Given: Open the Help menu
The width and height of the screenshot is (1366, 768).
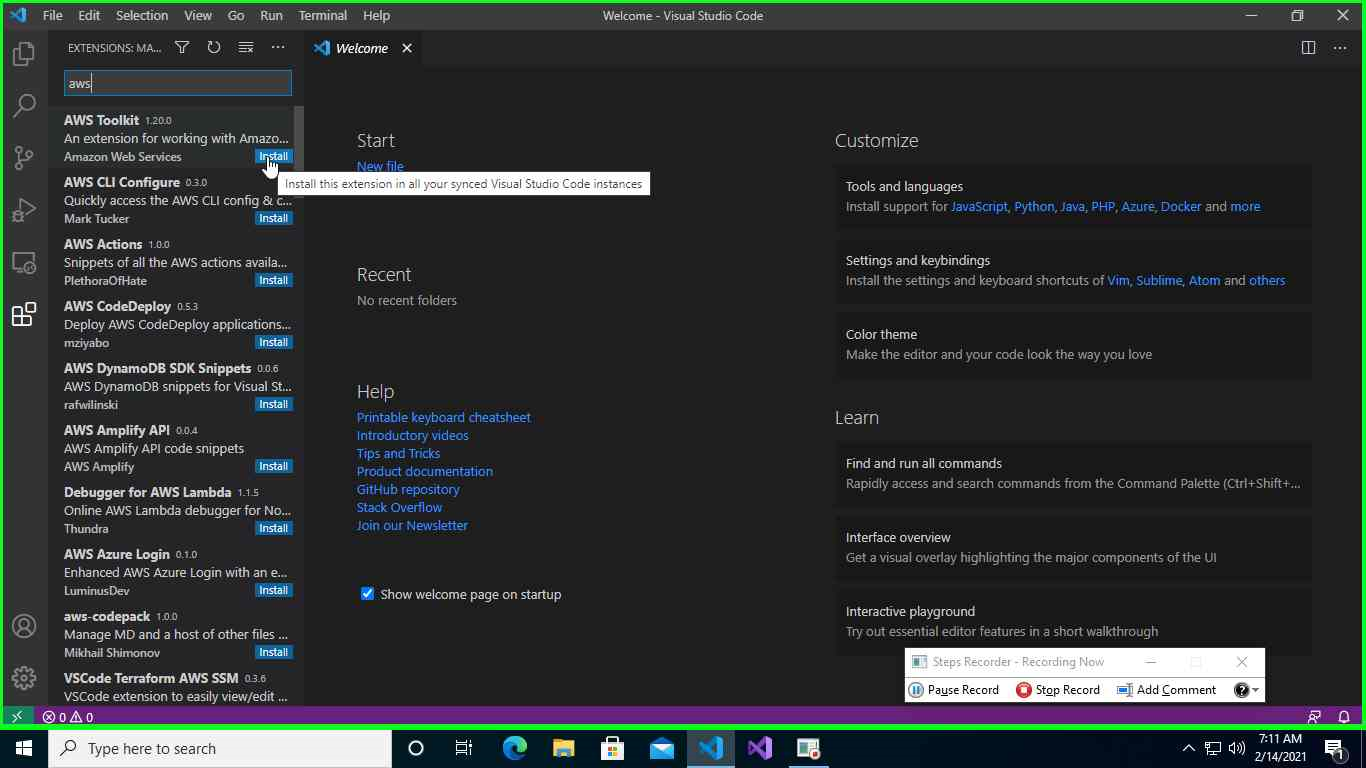Looking at the screenshot, I should [x=377, y=16].
